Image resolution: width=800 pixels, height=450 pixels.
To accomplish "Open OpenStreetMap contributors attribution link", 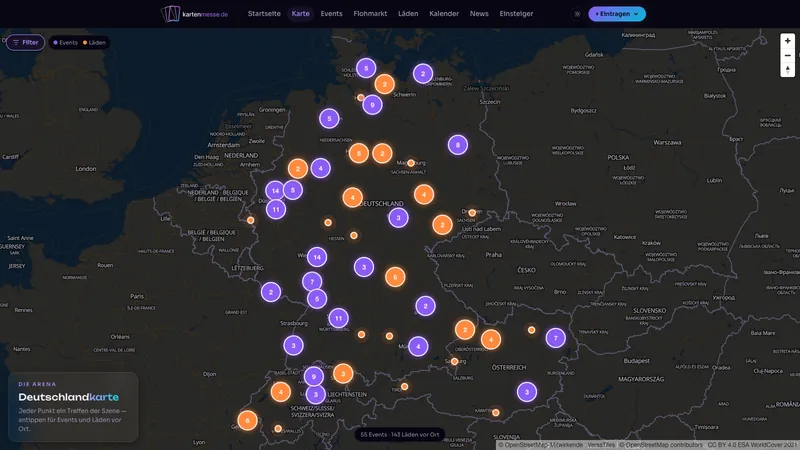I will pyautogui.click(x=661, y=445).
